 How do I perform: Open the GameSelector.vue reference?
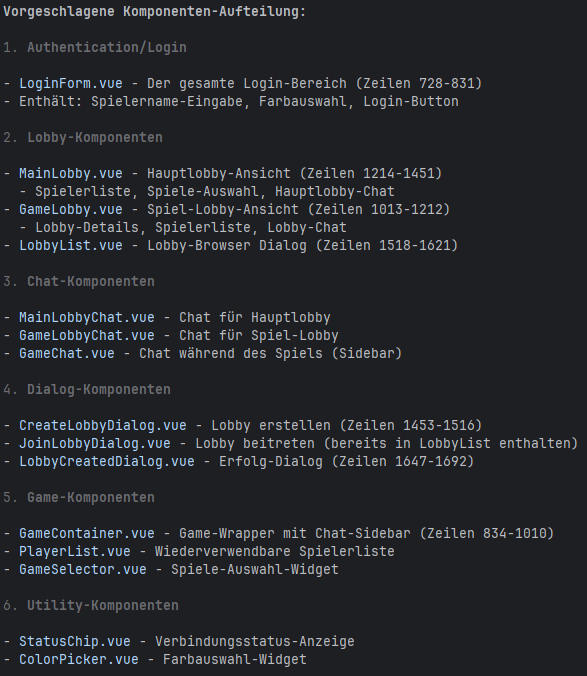tap(83, 570)
